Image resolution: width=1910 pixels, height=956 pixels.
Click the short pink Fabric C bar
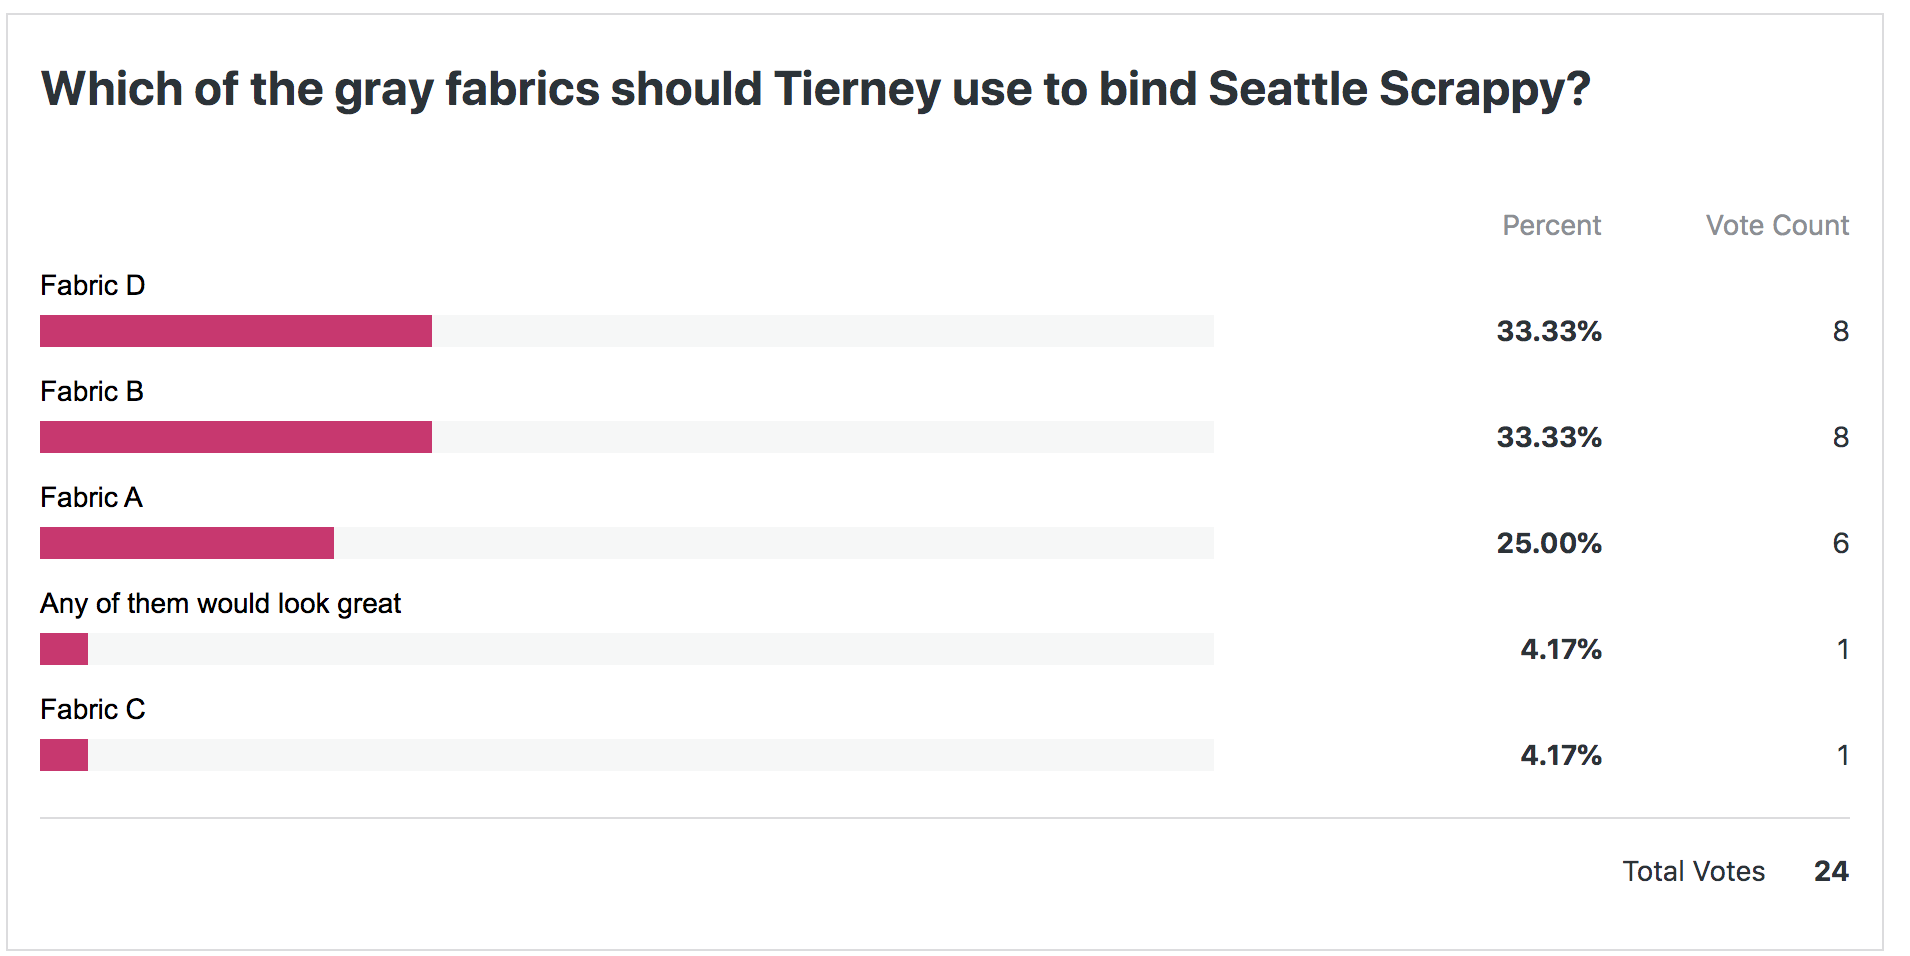click(x=64, y=755)
